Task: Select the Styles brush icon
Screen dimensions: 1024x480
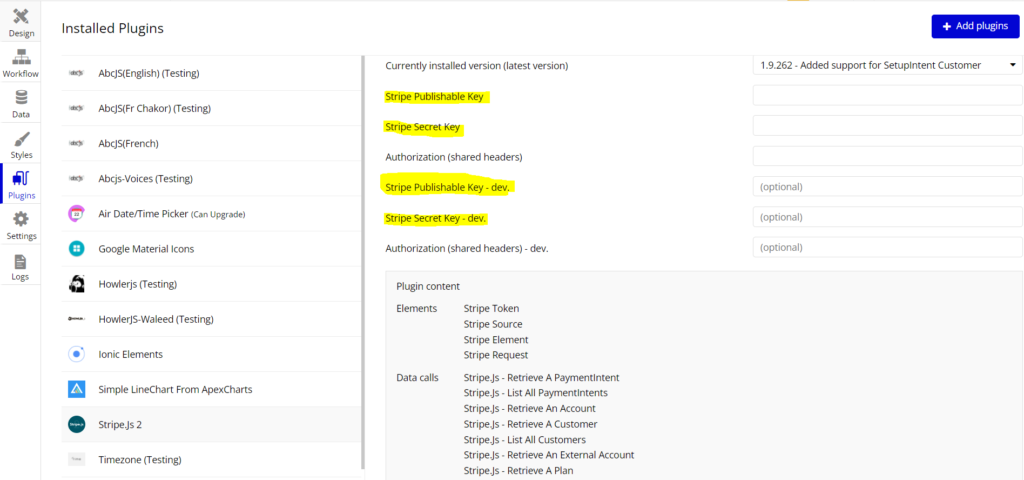Action: [x=21, y=138]
